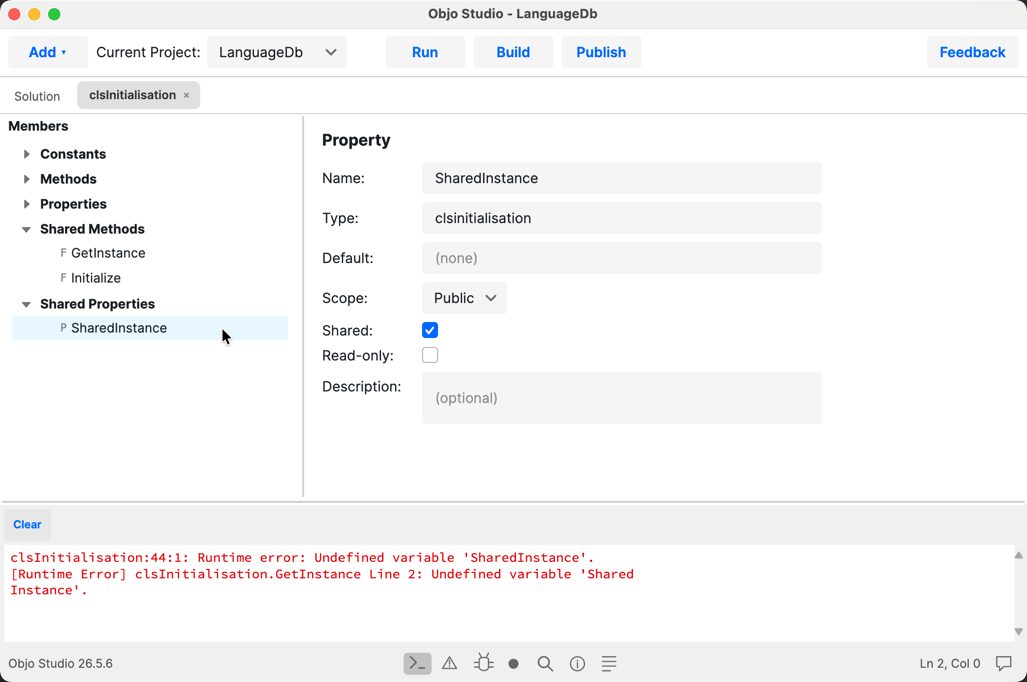Collapse the Shared Methods group
The height and width of the screenshot is (682, 1027).
click(26, 229)
